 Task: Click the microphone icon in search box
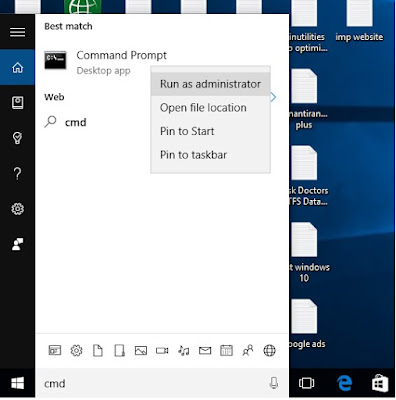[x=274, y=383]
